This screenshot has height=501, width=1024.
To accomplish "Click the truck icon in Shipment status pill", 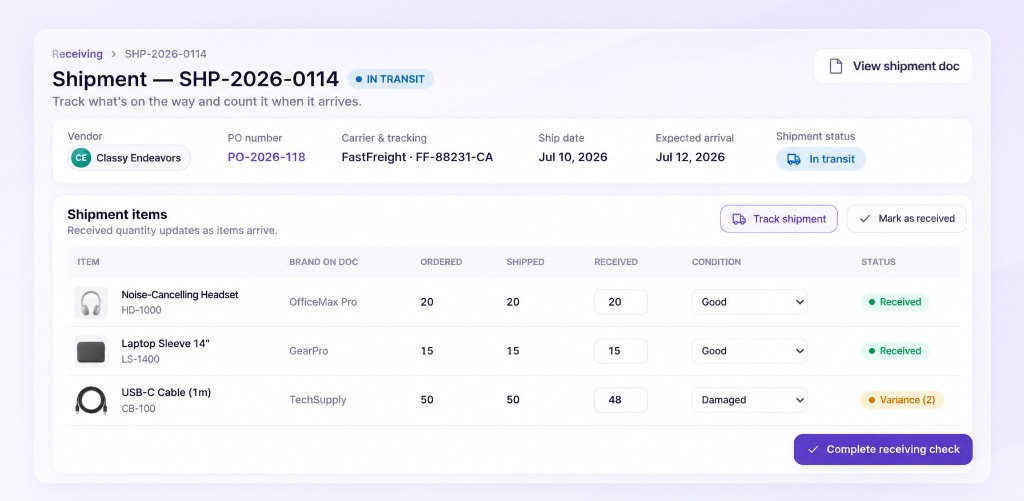I will (793, 159).
